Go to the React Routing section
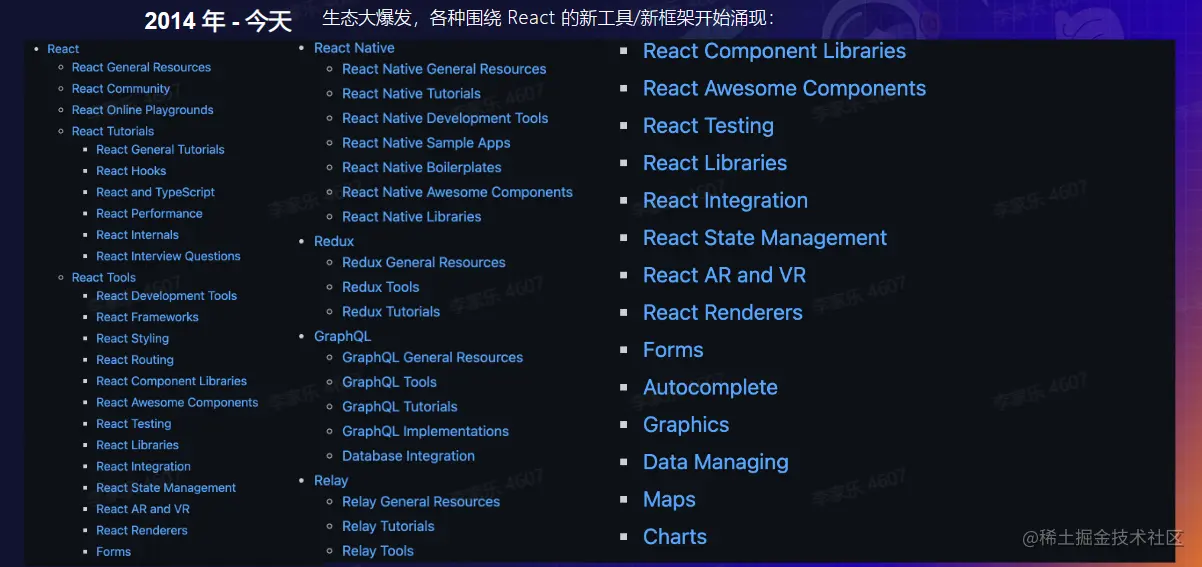Screen dimensions: 1202x567 135,360
